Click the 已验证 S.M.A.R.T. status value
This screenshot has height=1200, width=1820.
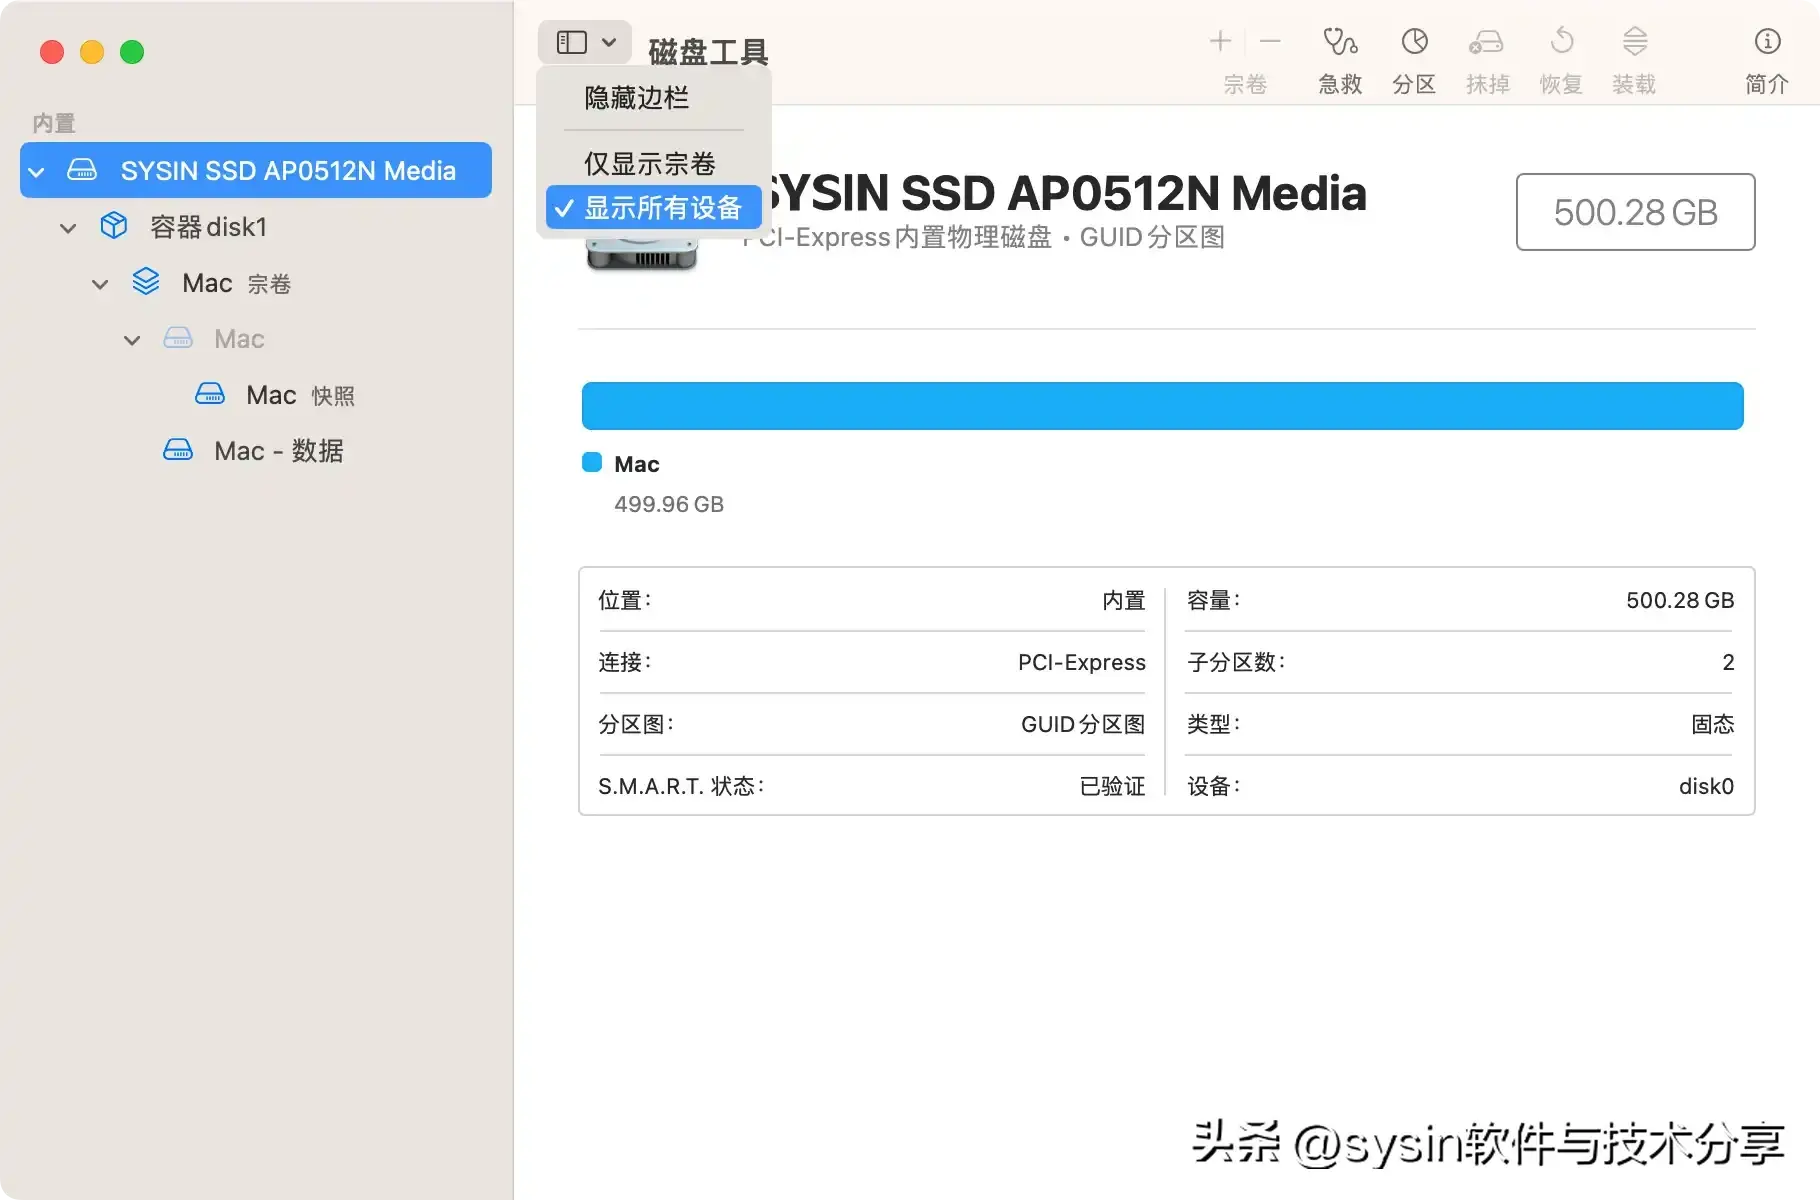pos(1112,786)
